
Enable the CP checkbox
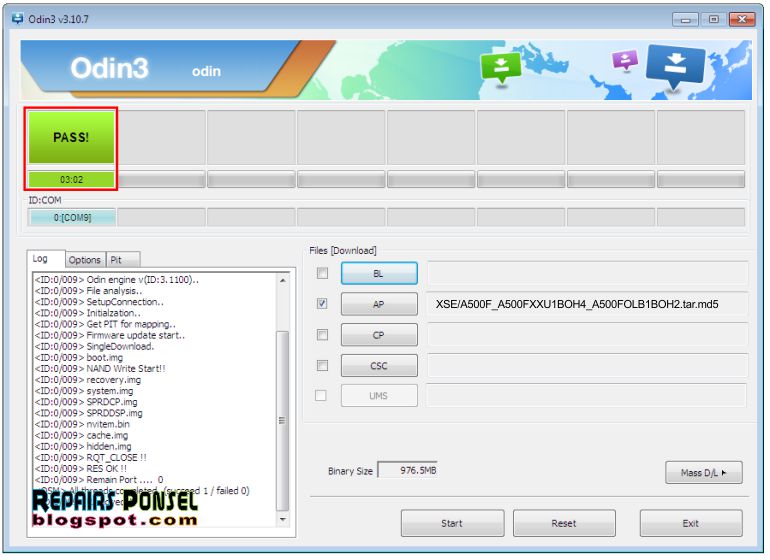(322, 335)
